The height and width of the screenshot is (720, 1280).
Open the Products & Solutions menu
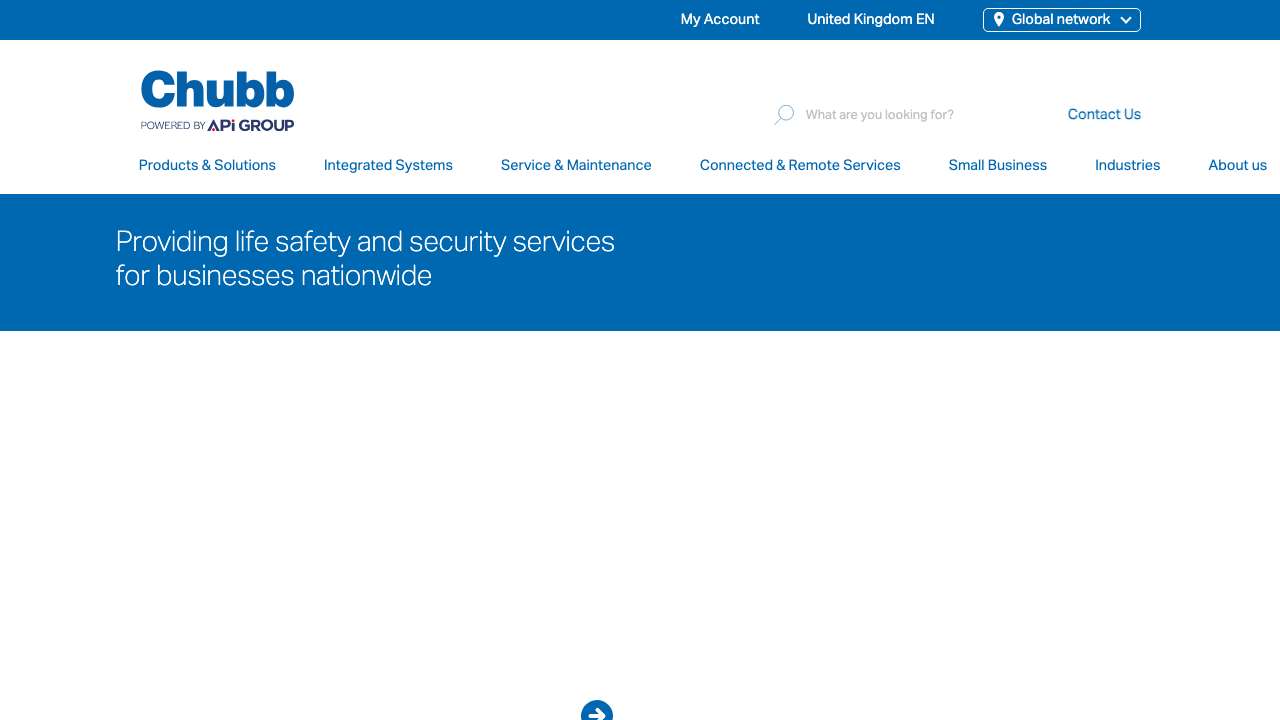click(x=207, y=166)
